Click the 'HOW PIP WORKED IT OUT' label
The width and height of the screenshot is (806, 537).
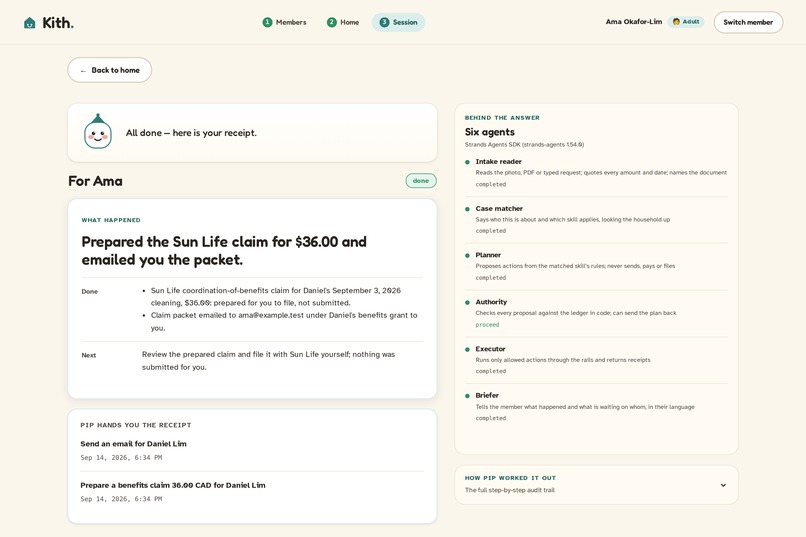tap(510, 478)
